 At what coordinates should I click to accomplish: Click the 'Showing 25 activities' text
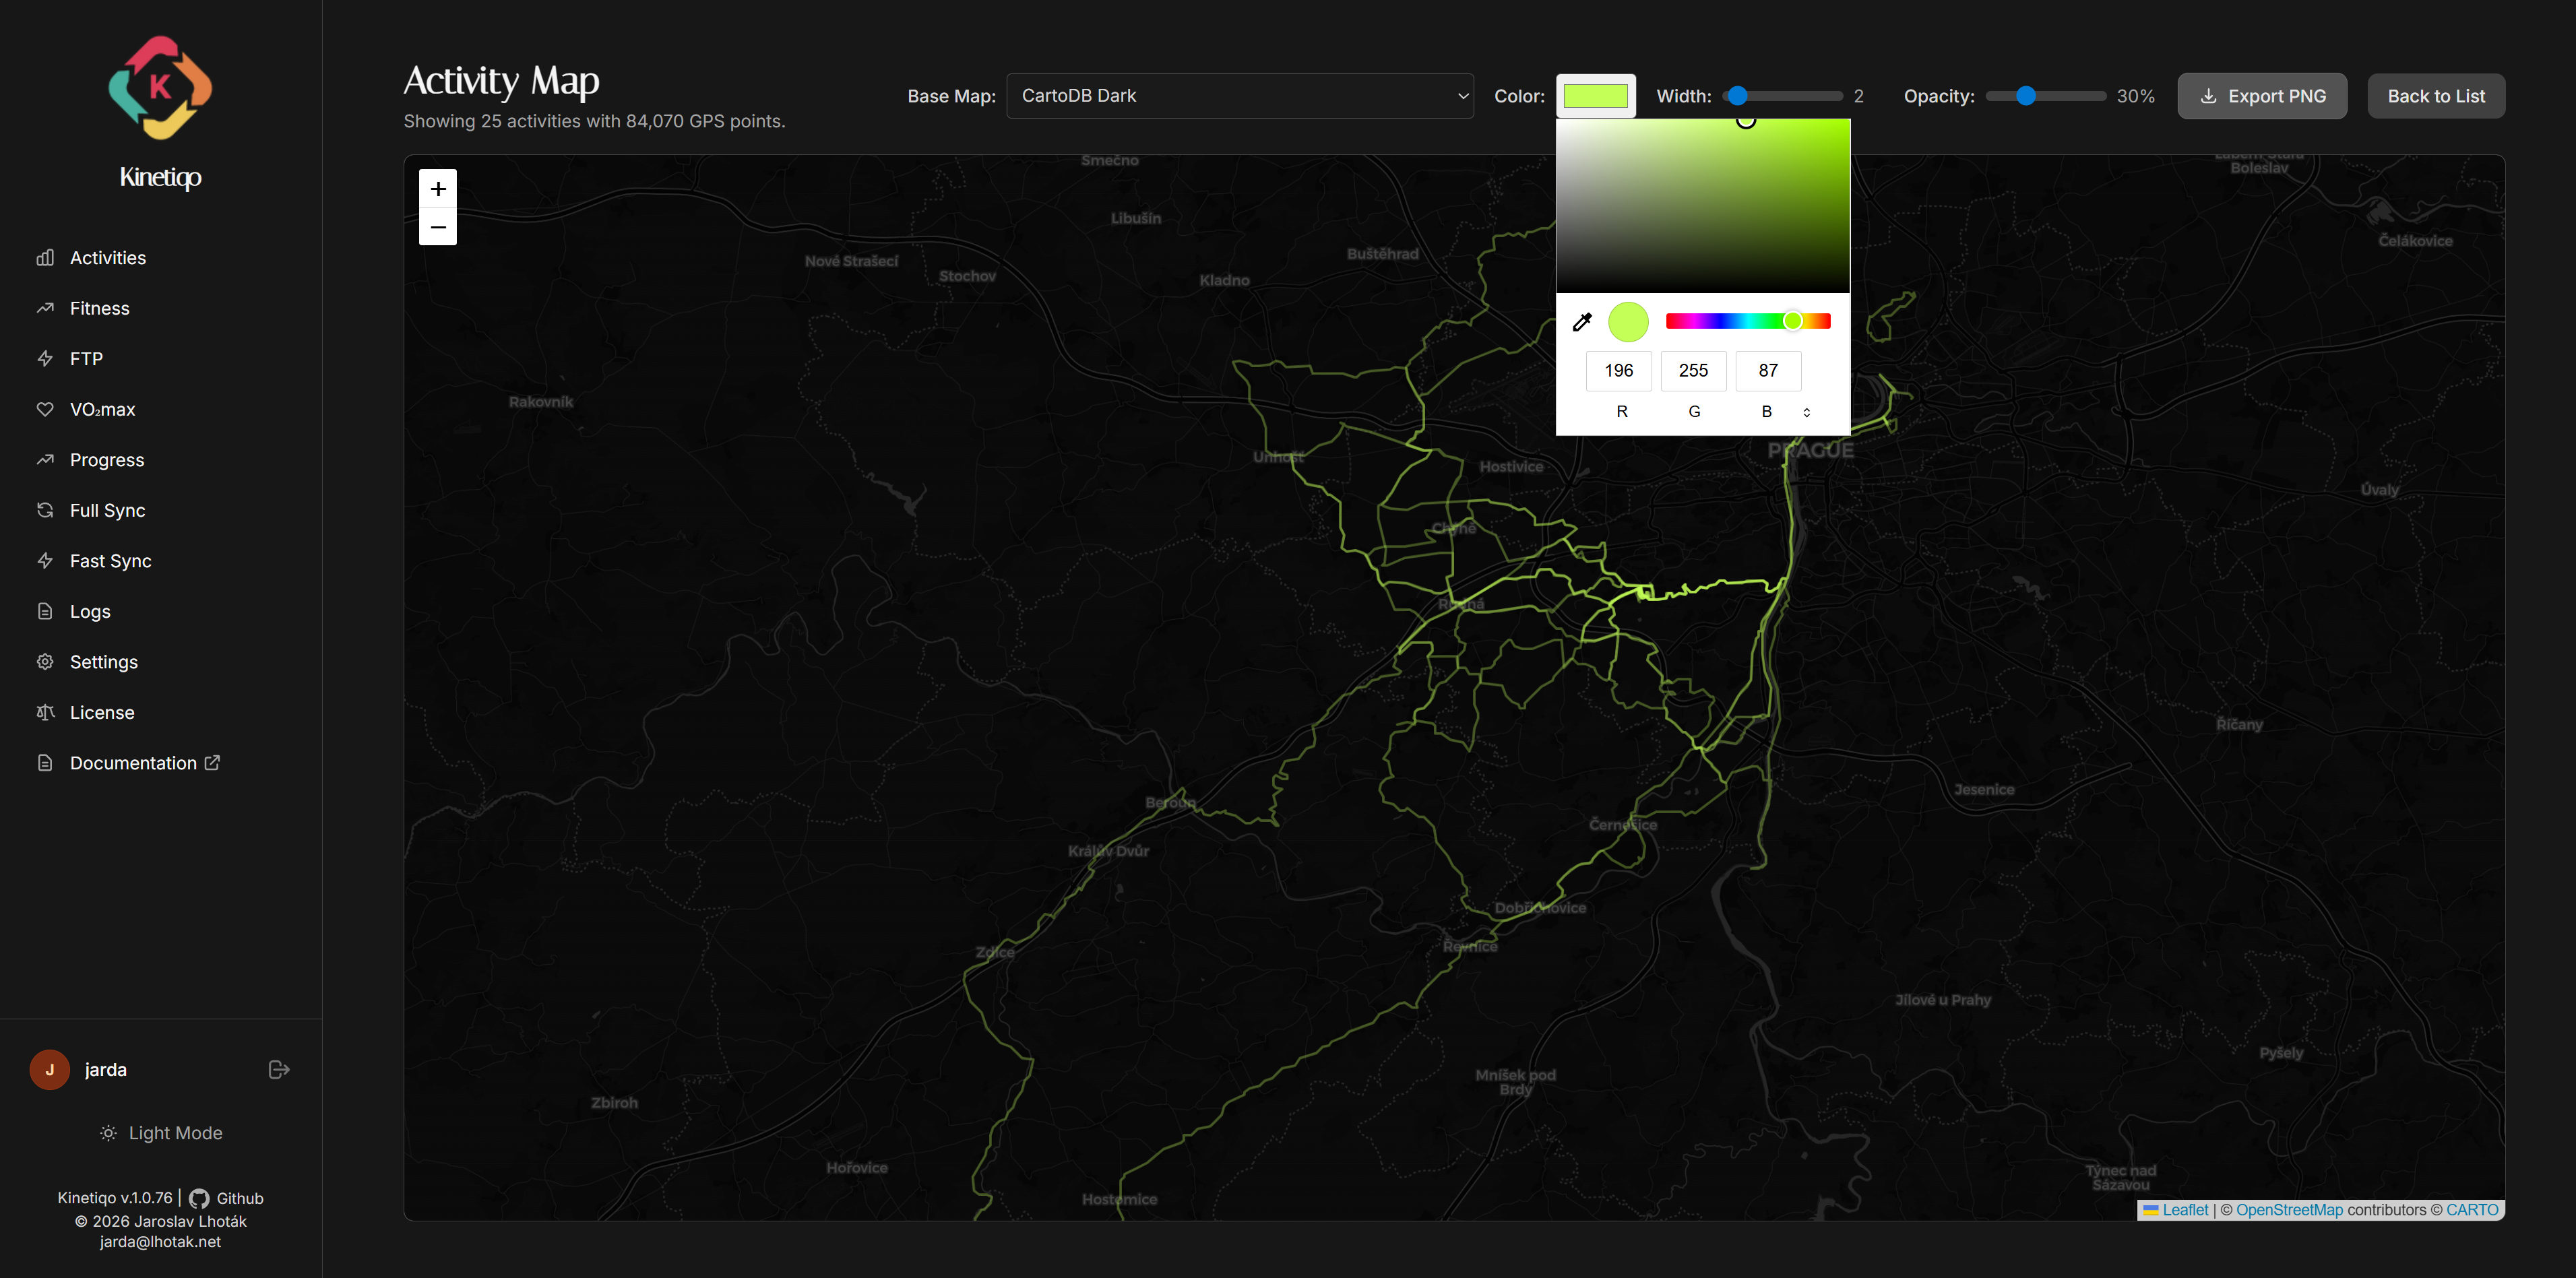(594, 121)
